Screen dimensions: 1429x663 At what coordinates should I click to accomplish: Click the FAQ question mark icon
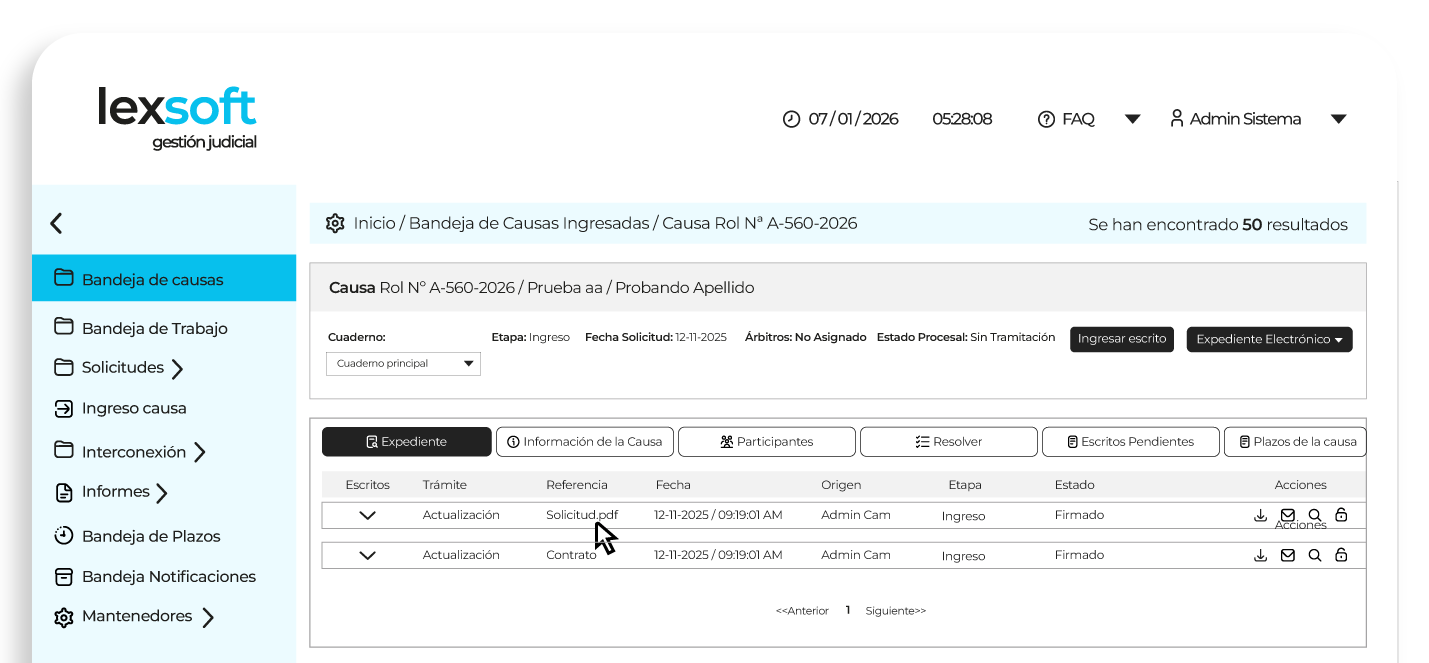coord(1047,119)
